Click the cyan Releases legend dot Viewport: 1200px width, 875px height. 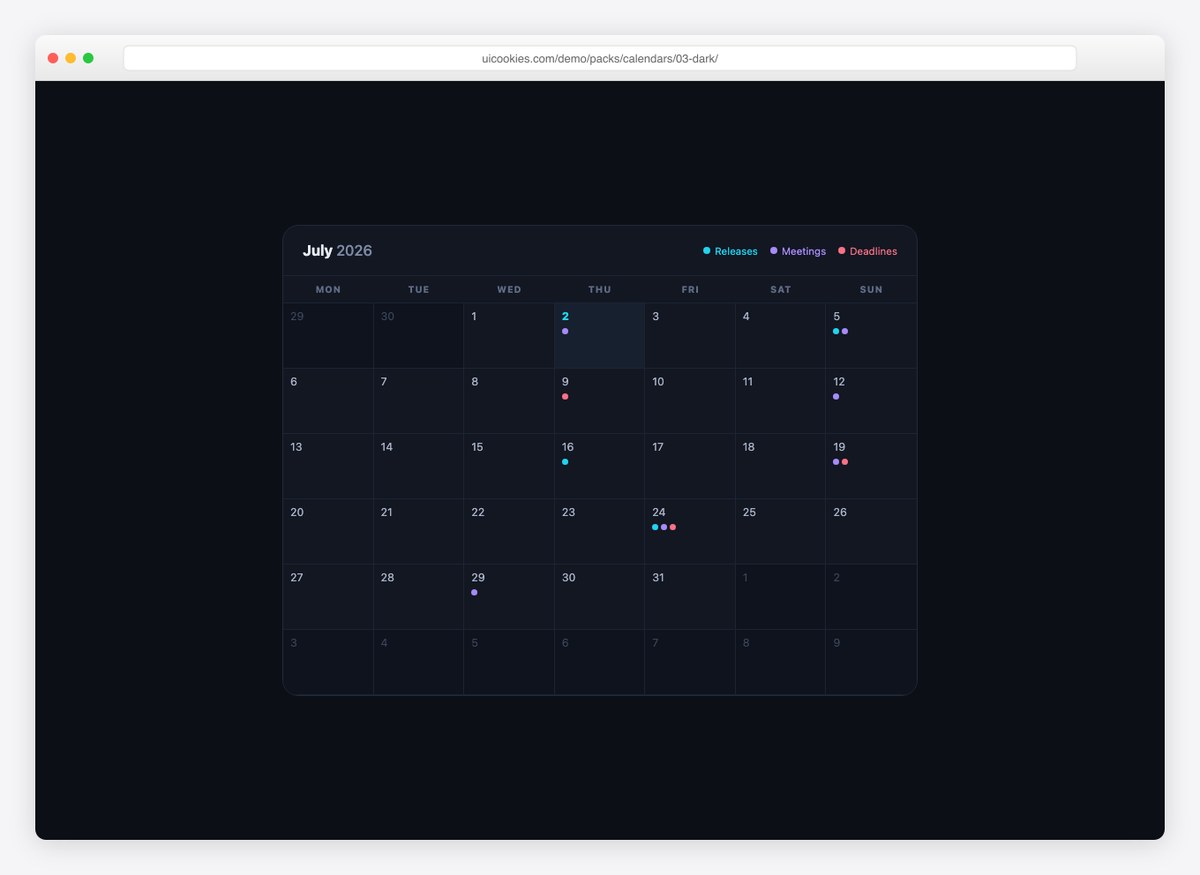pos(707,251)
